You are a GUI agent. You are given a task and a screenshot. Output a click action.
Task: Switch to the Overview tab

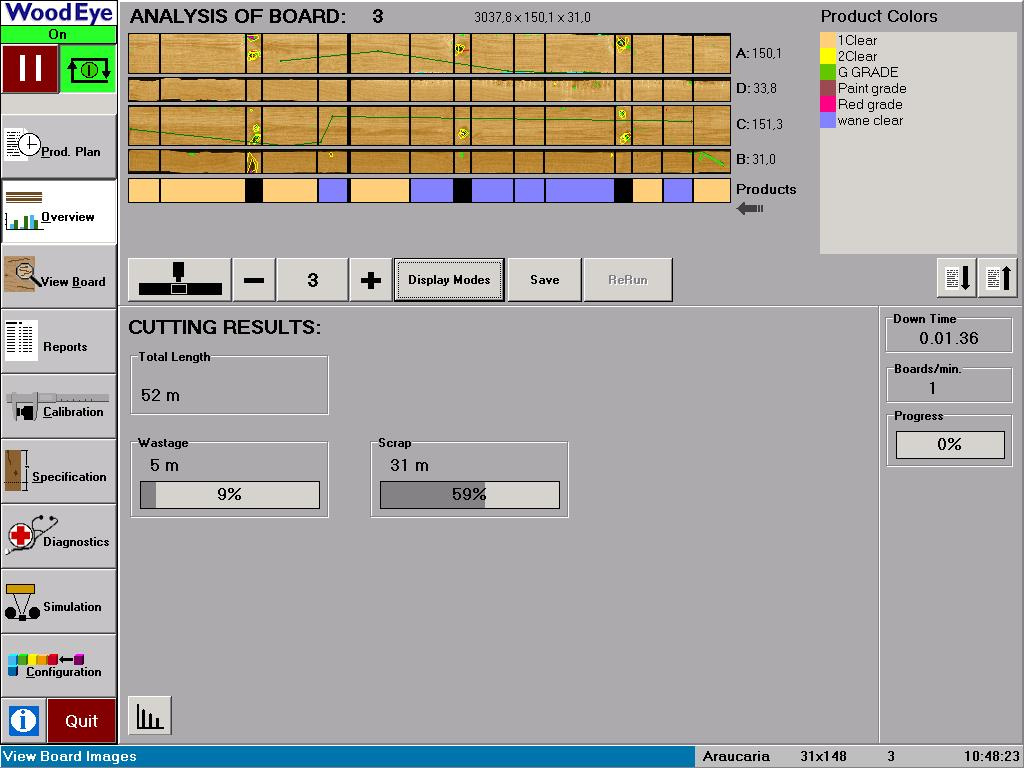click(x=58, y=212)
